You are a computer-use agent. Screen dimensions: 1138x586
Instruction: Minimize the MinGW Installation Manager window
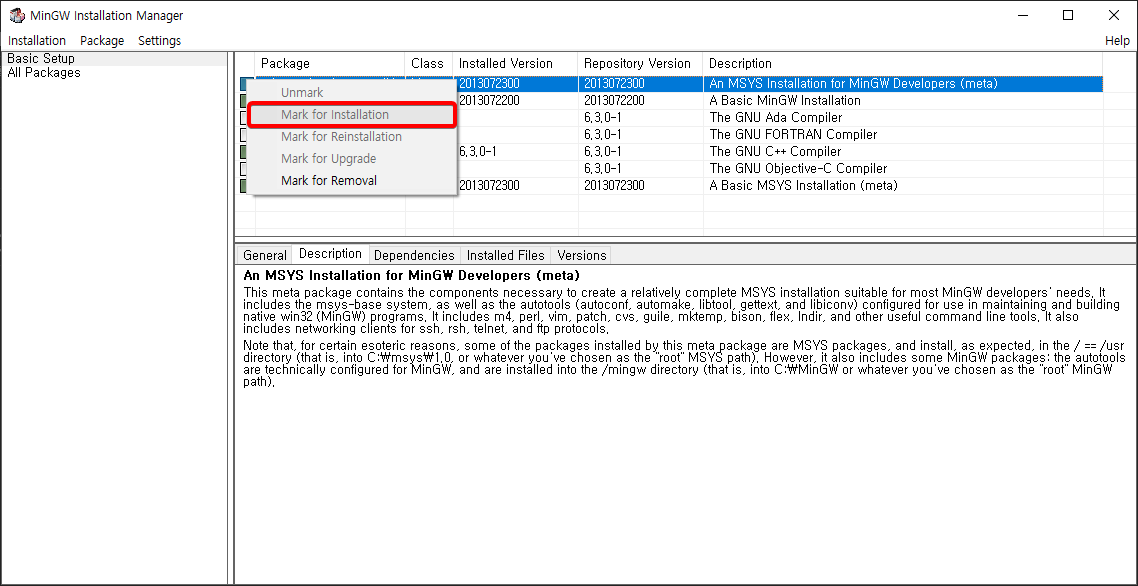click(x=1023, y=15)
